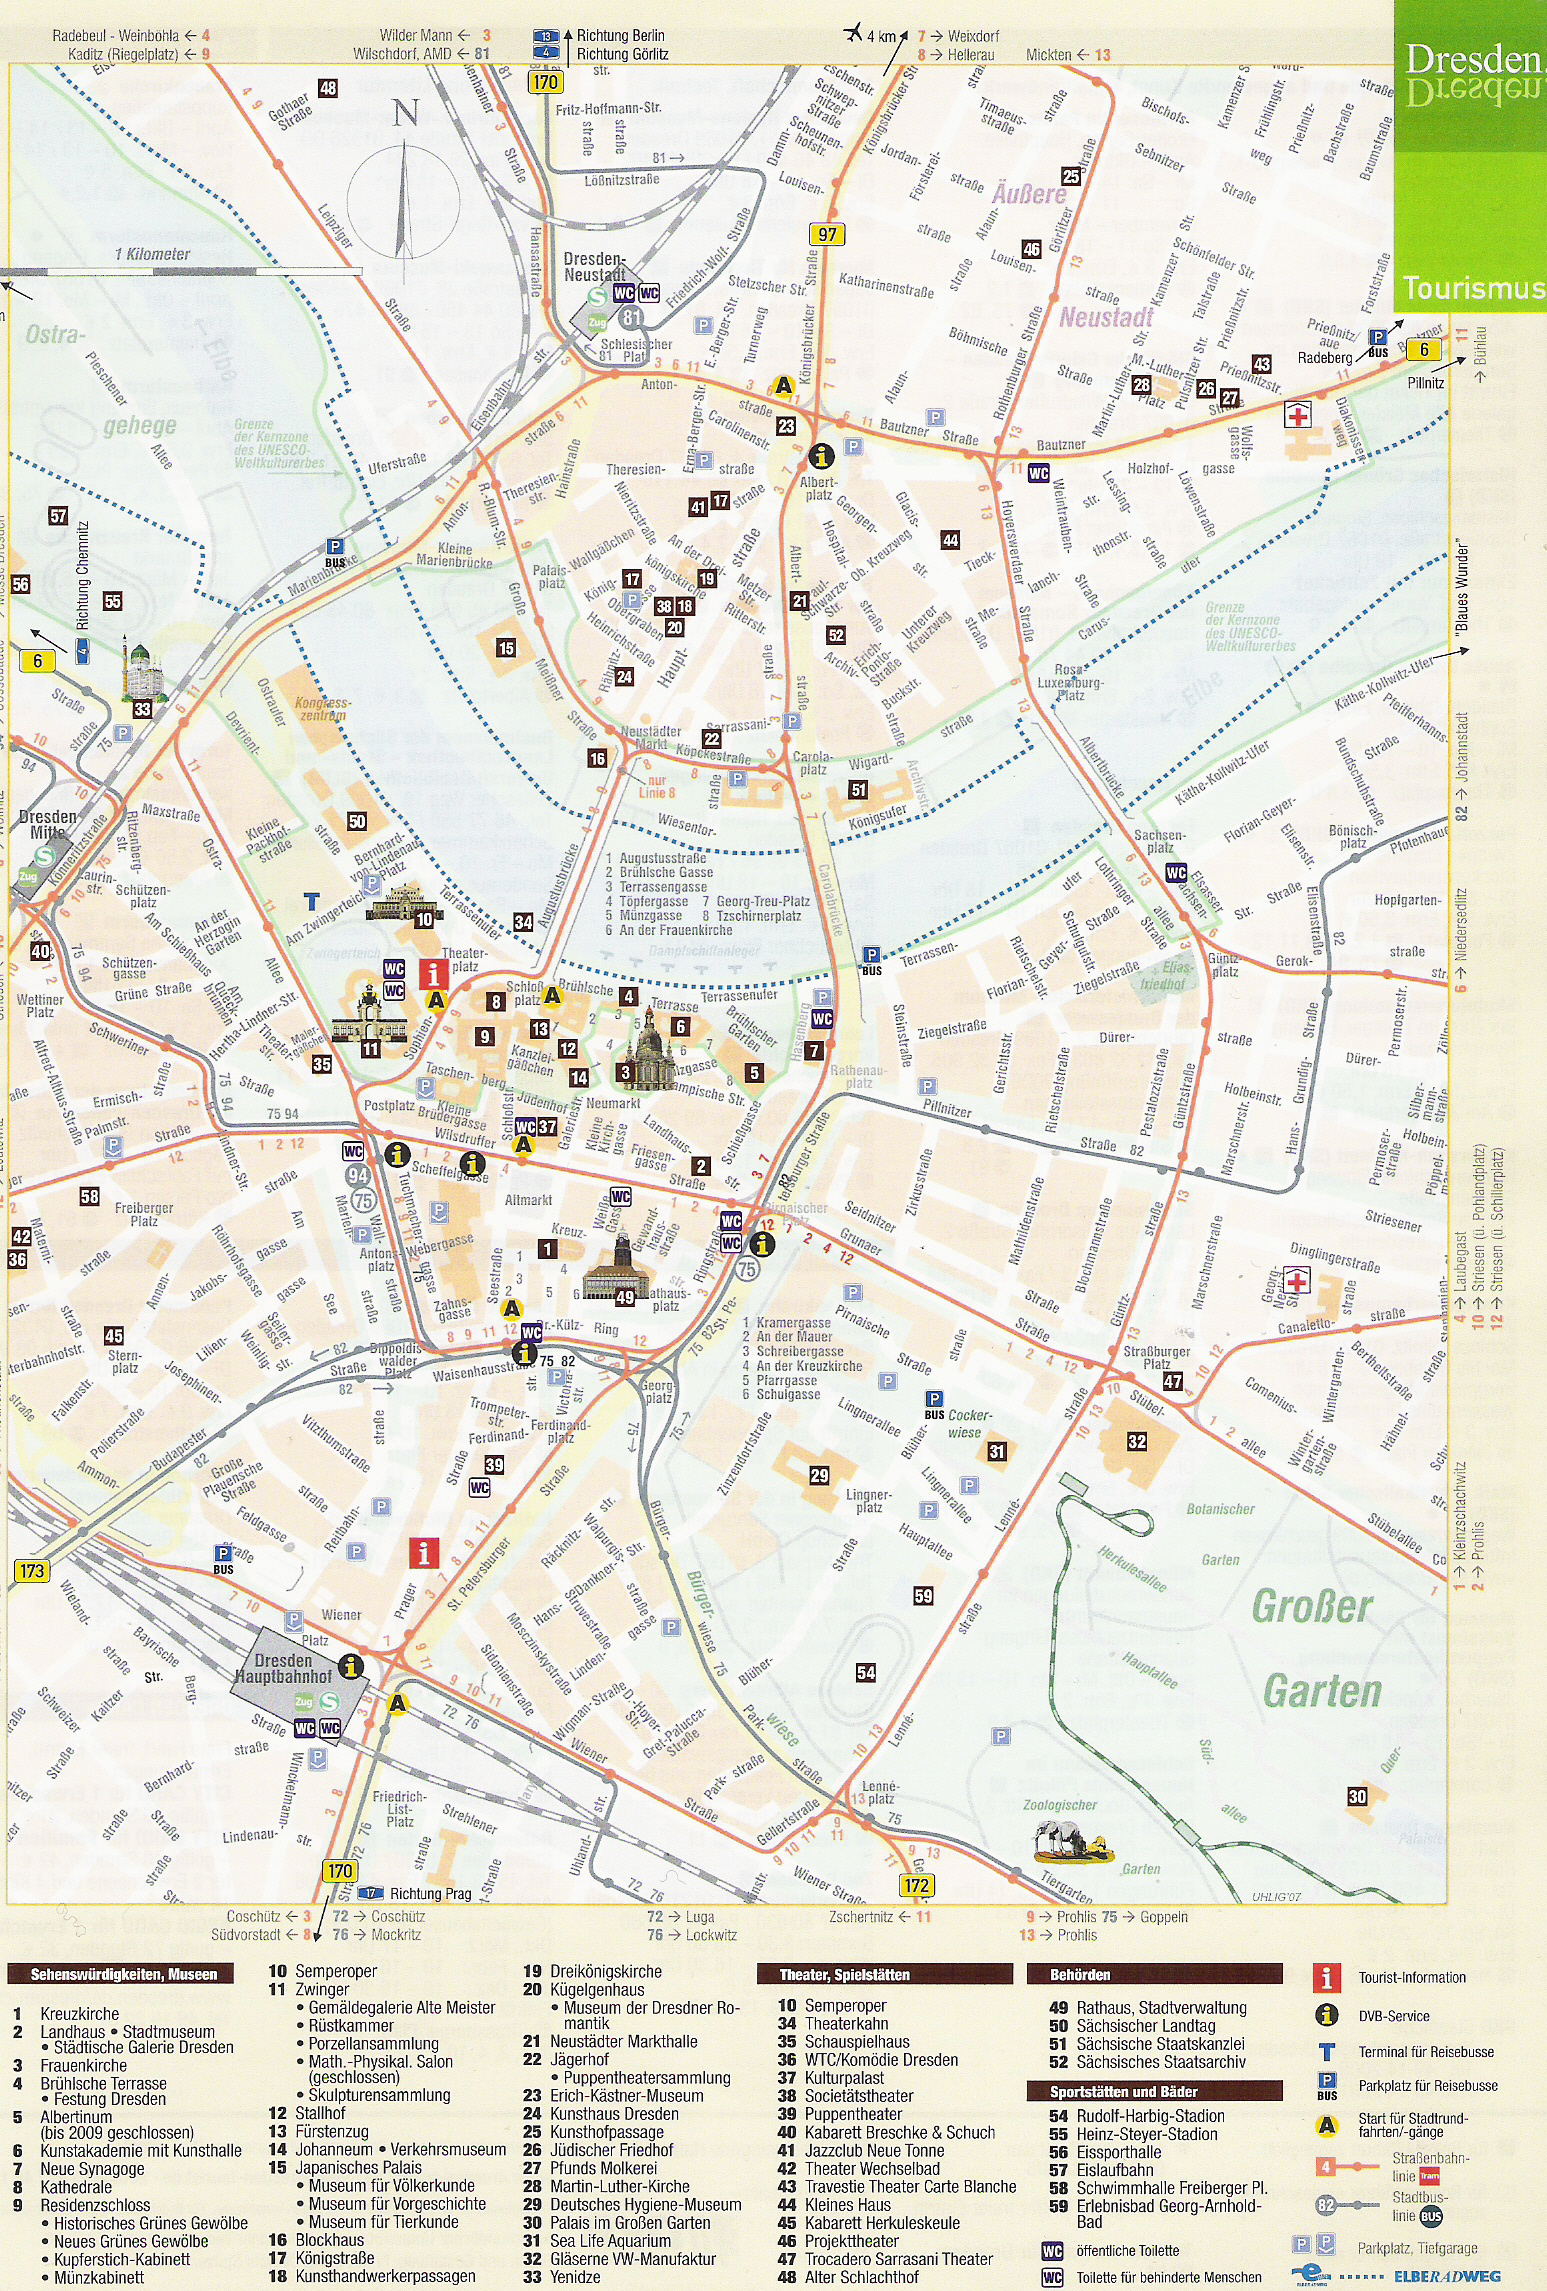Click legend entry 37 Kulturpalast

pos(831,2077)
